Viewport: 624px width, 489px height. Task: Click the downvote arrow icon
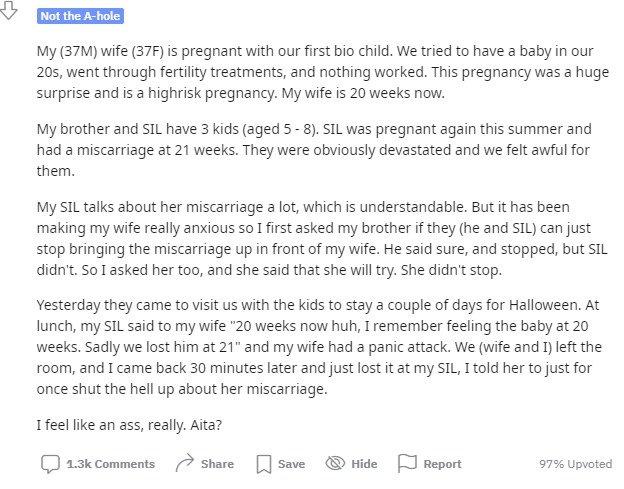[x=8, y=10]
